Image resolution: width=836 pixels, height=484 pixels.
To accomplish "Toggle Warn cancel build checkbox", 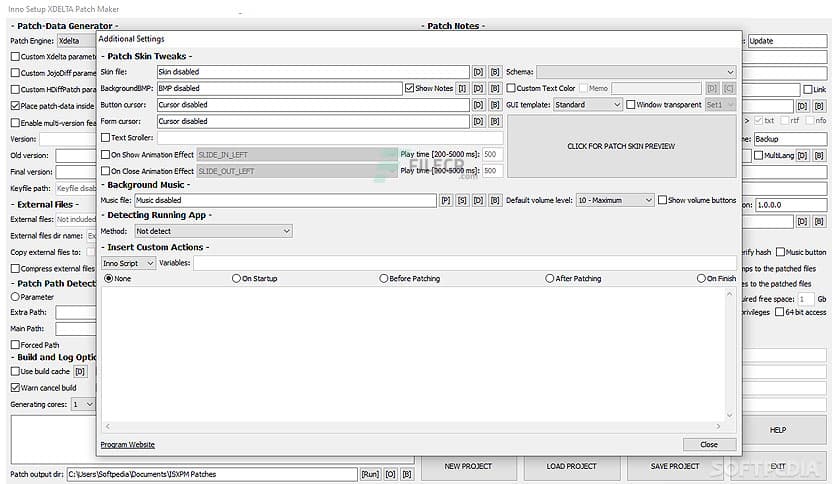I will (x=15, y=388).
